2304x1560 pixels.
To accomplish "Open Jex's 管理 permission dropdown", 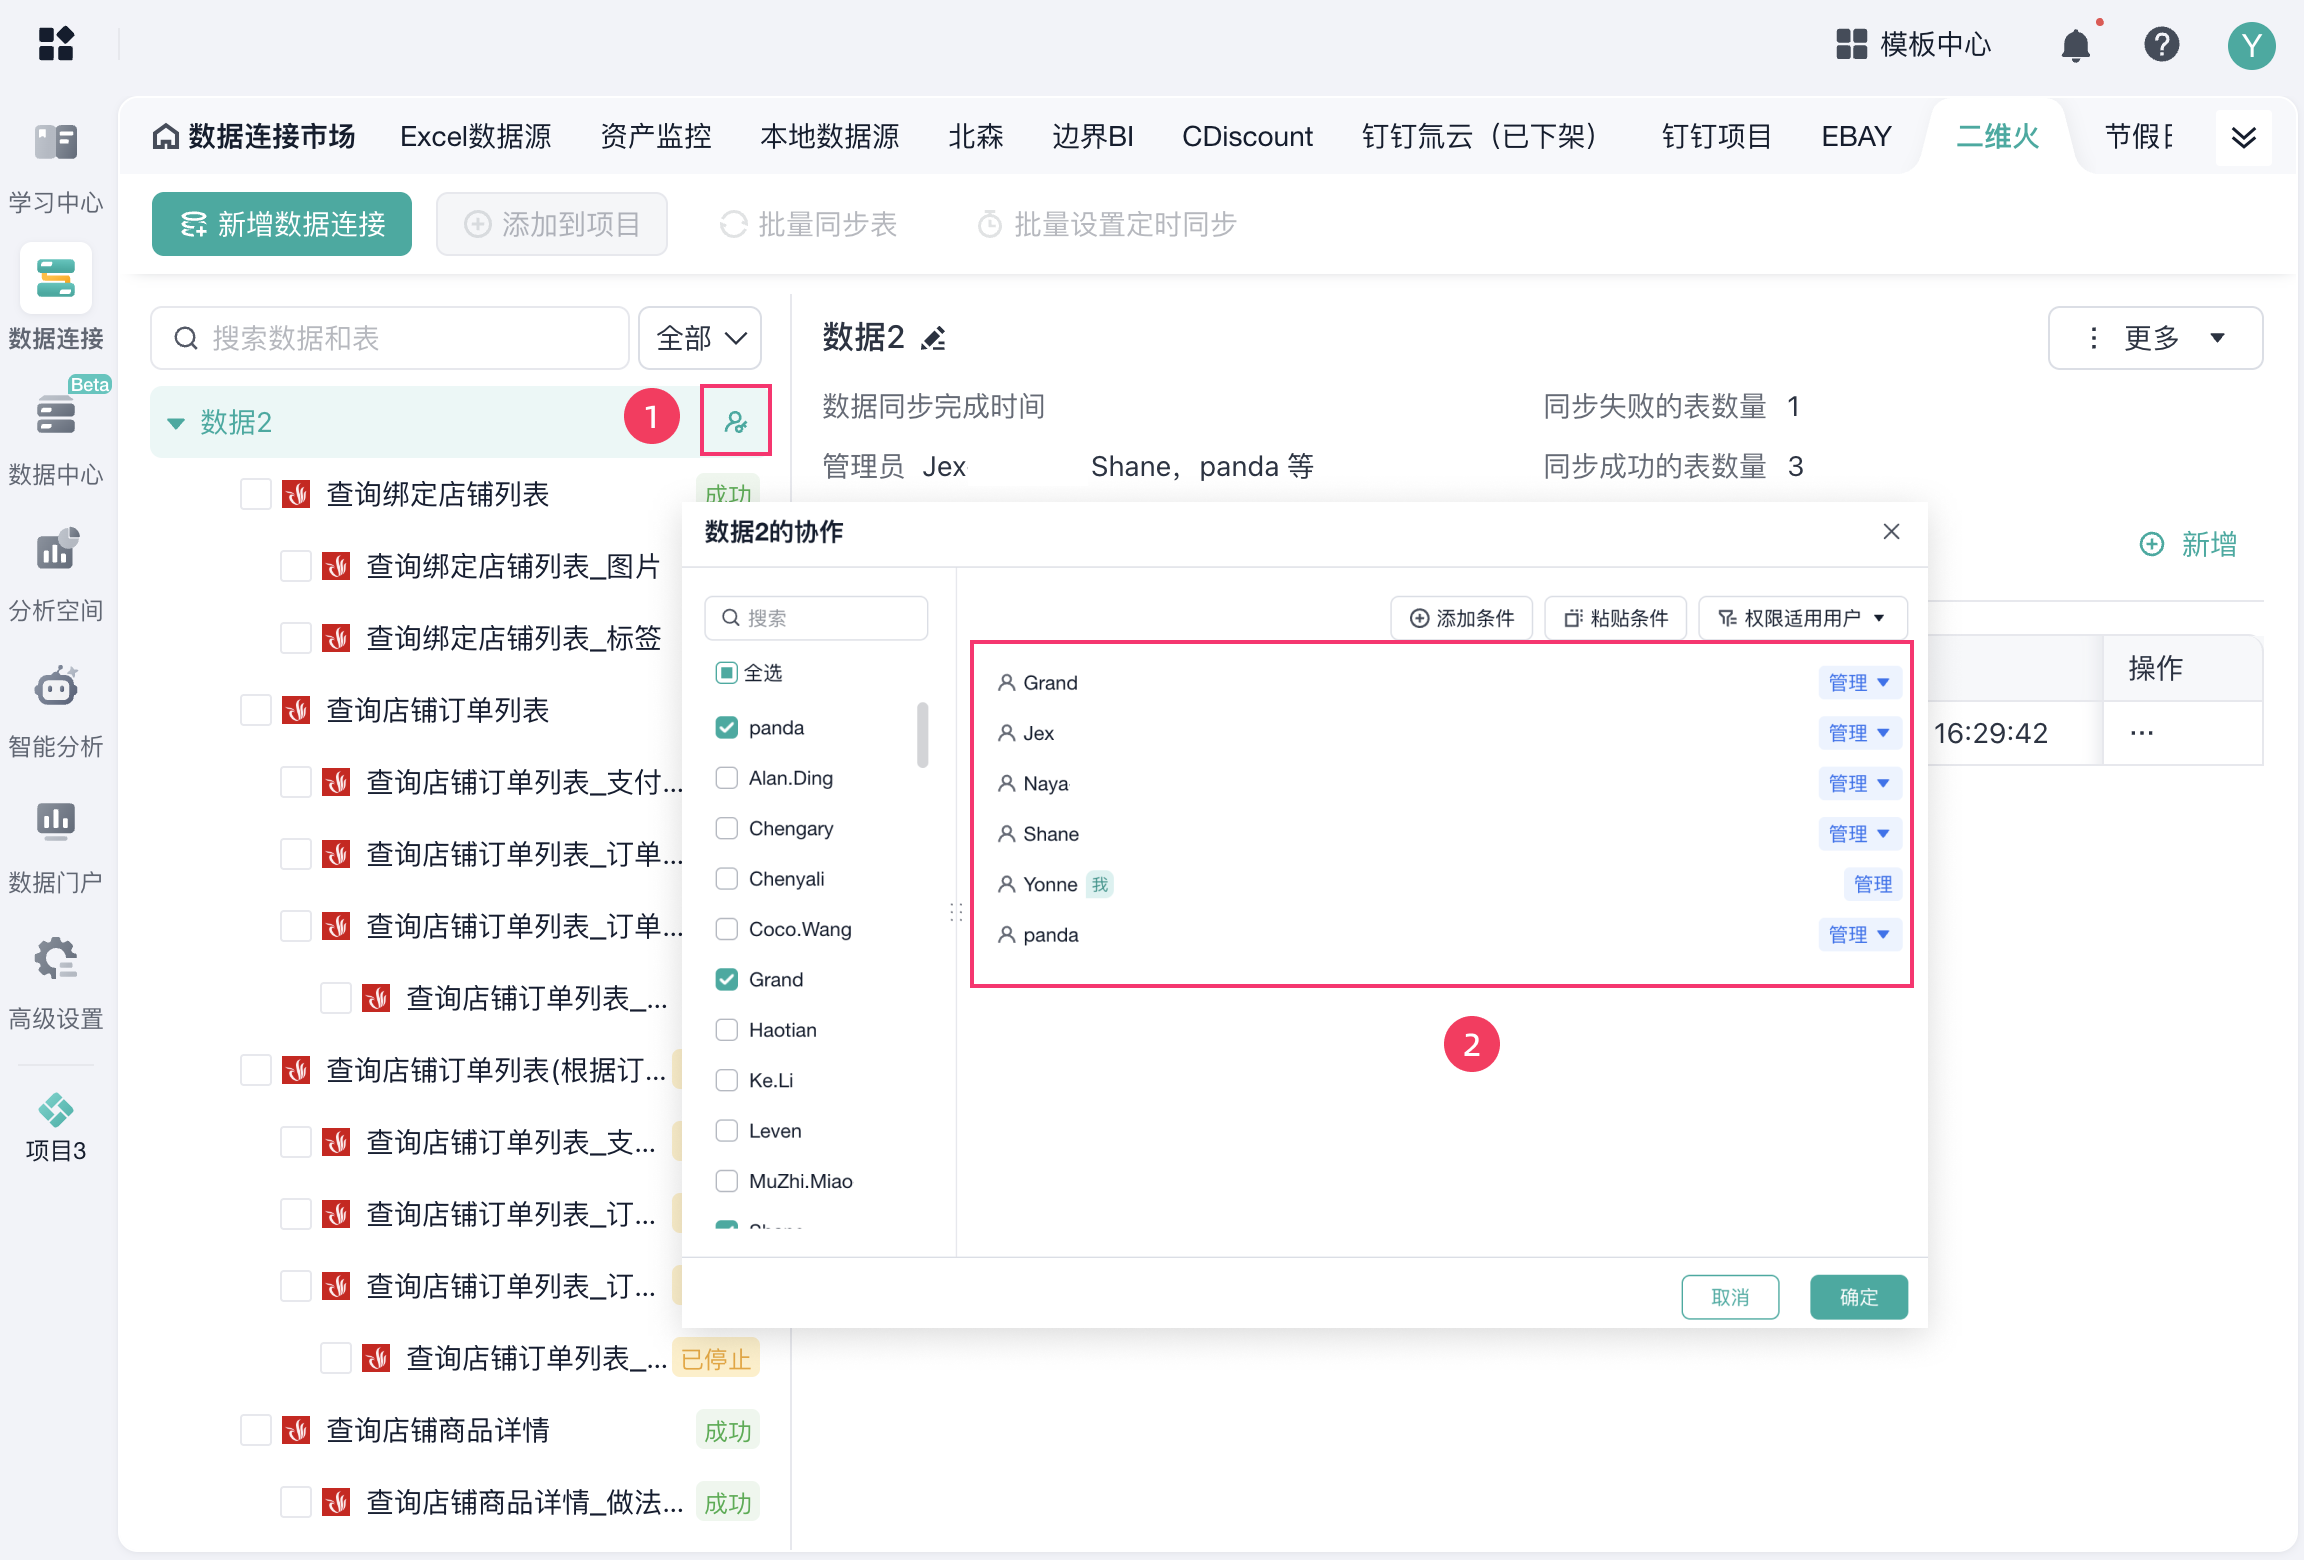I will [x=1859, y=733].
